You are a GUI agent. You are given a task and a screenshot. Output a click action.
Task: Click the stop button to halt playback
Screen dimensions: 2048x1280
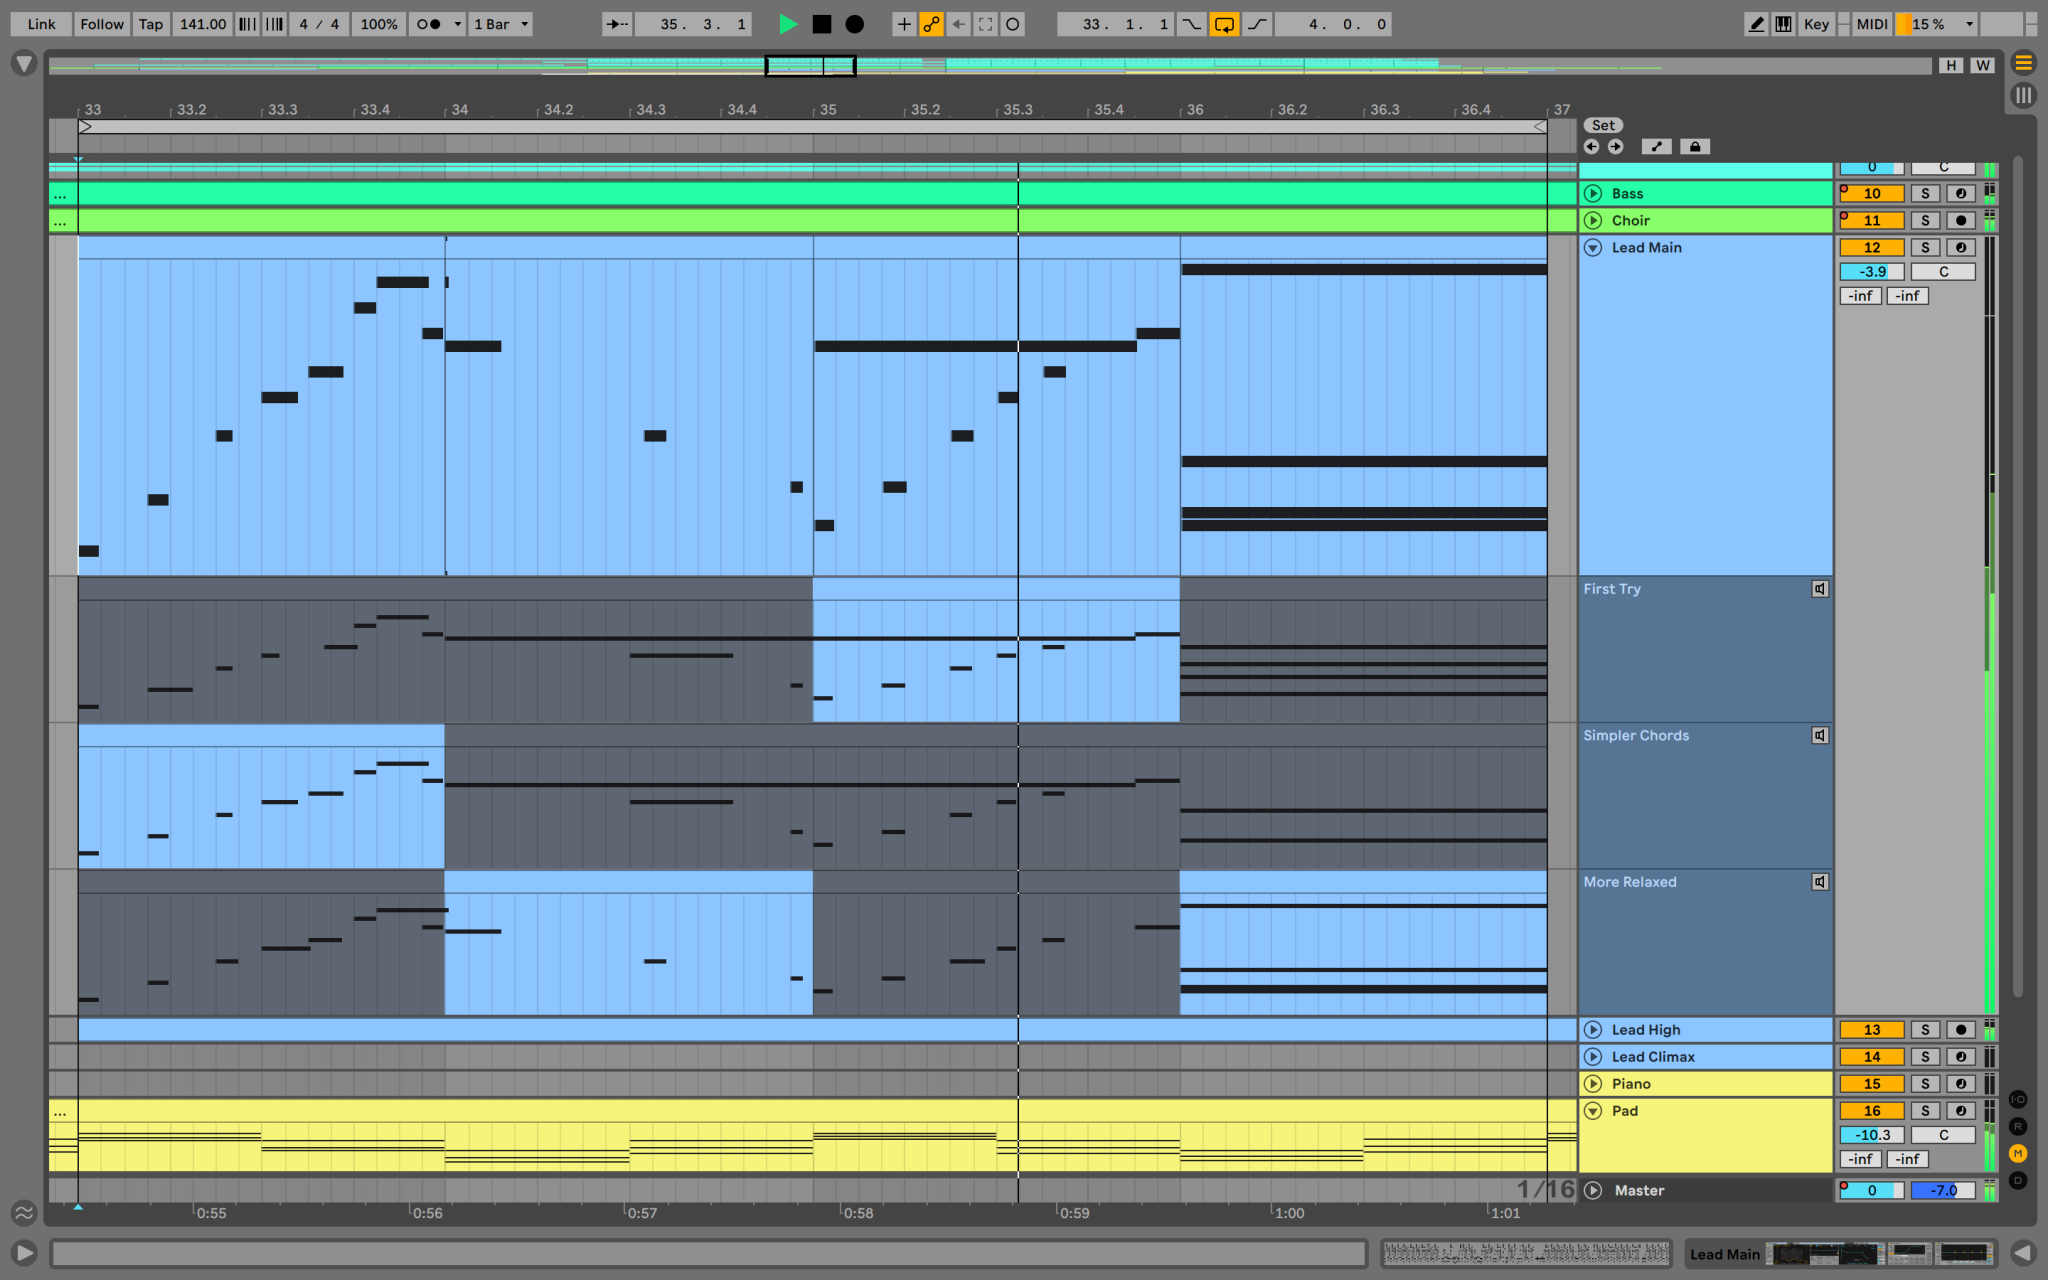[x=821, y=24]
